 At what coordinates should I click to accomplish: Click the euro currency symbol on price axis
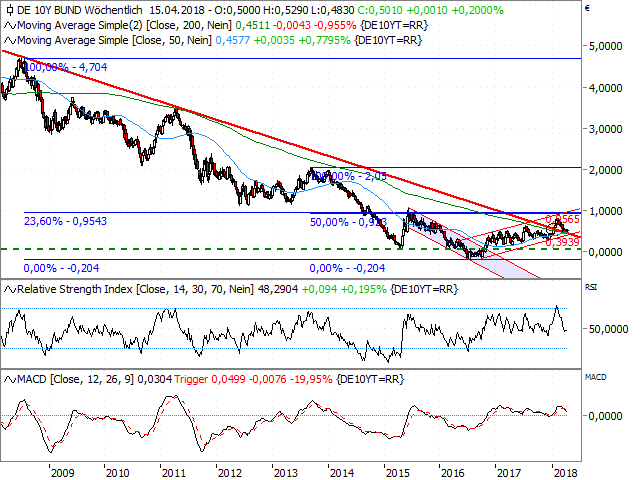click(587, 8)
